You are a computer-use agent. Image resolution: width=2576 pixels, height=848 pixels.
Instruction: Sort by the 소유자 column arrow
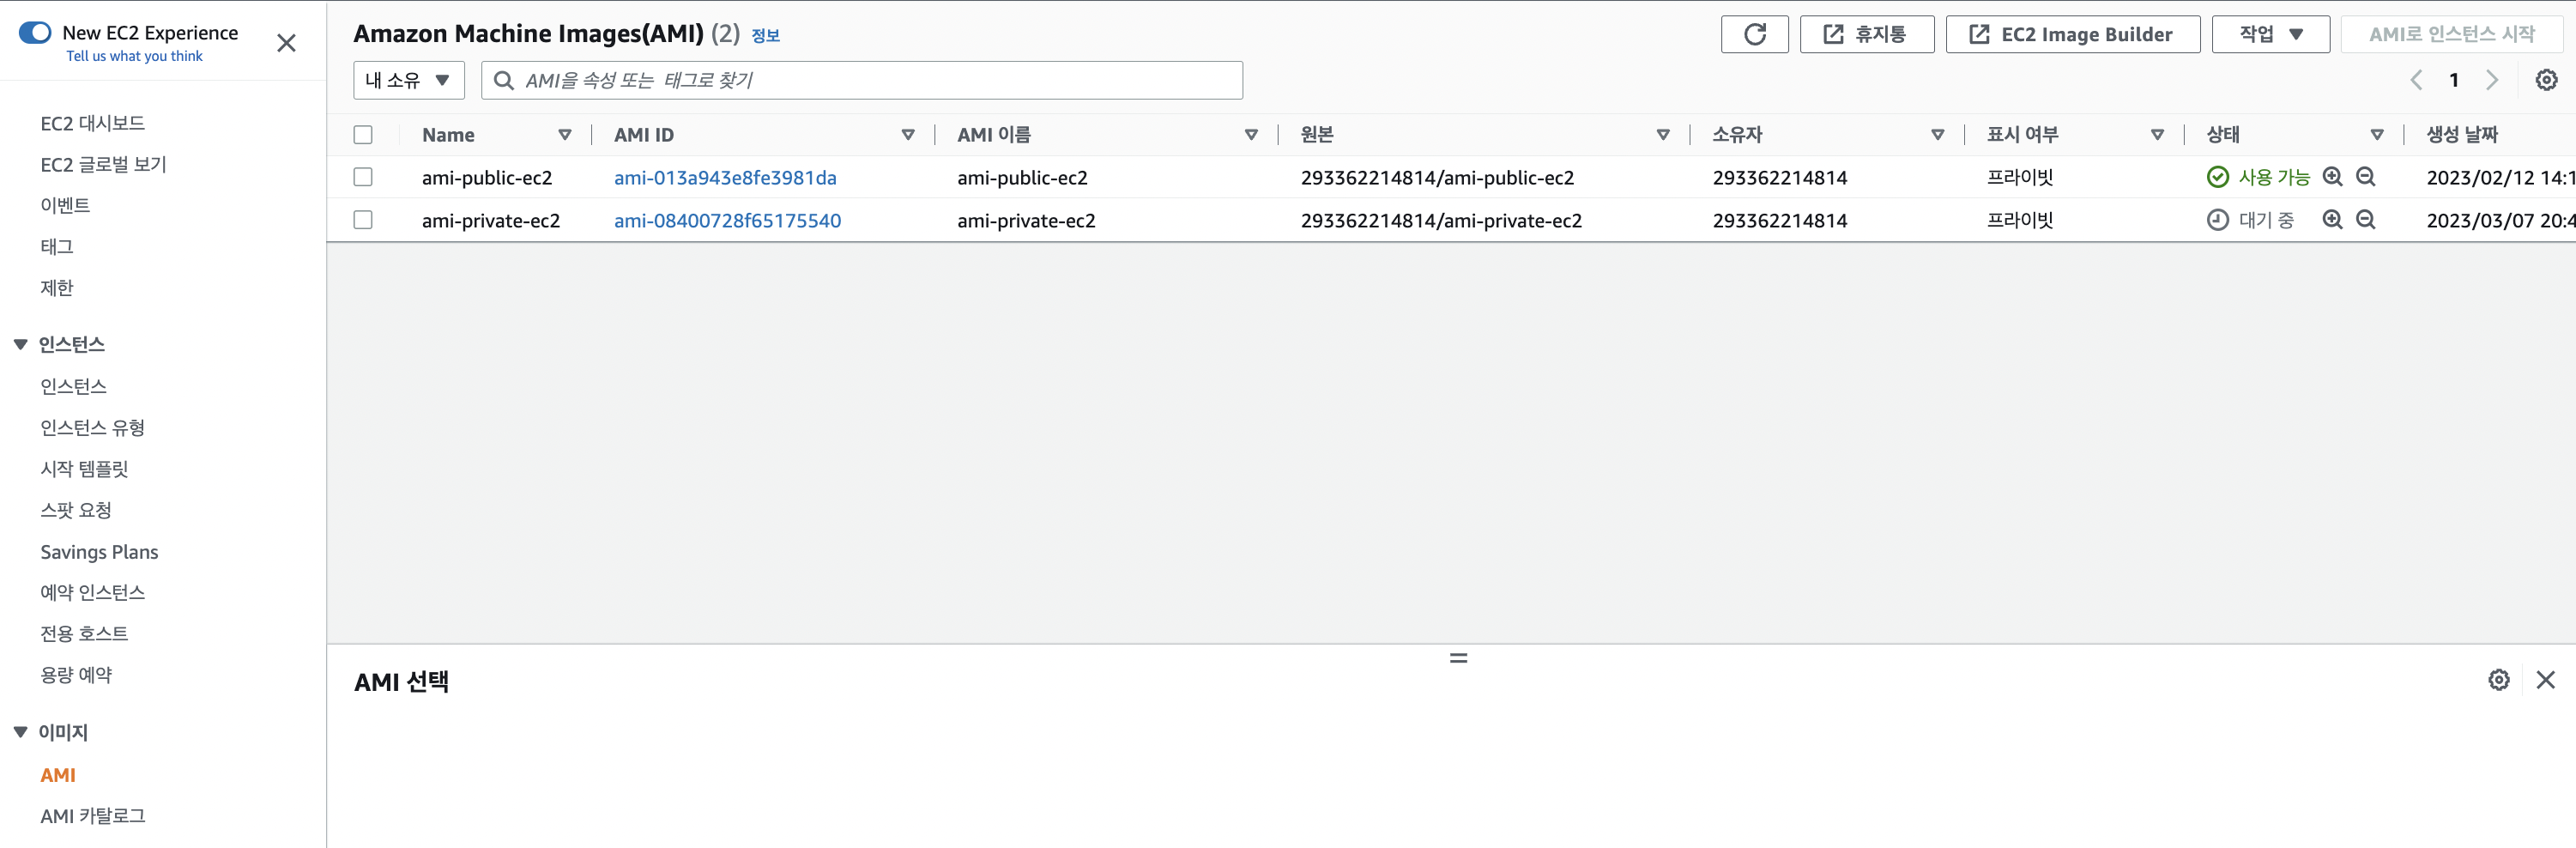point(1938,135)
